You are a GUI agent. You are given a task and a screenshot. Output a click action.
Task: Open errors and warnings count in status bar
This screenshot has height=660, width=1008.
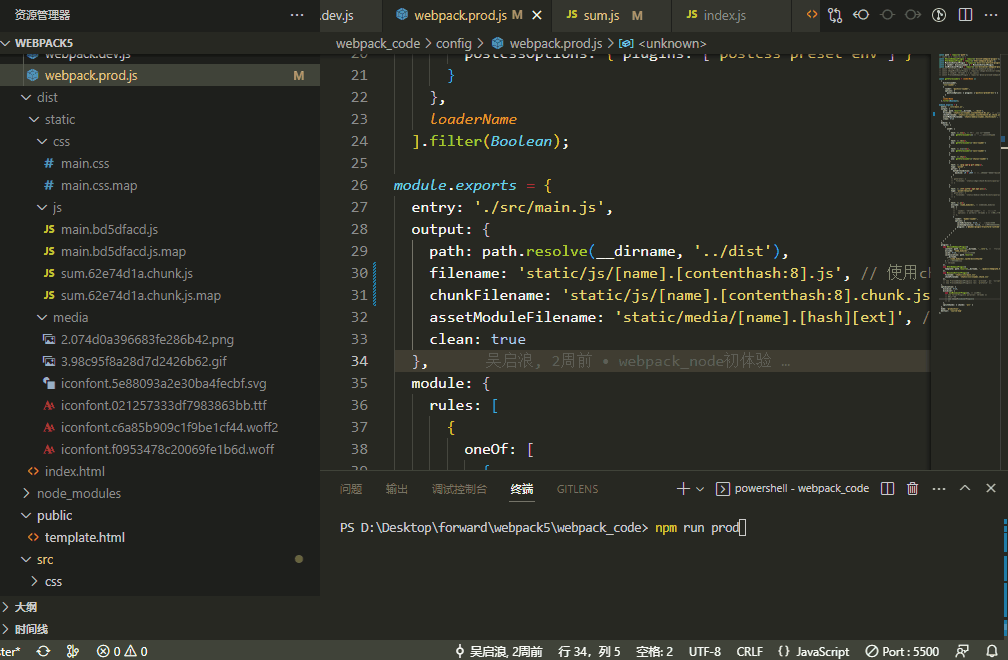point(122,651)
